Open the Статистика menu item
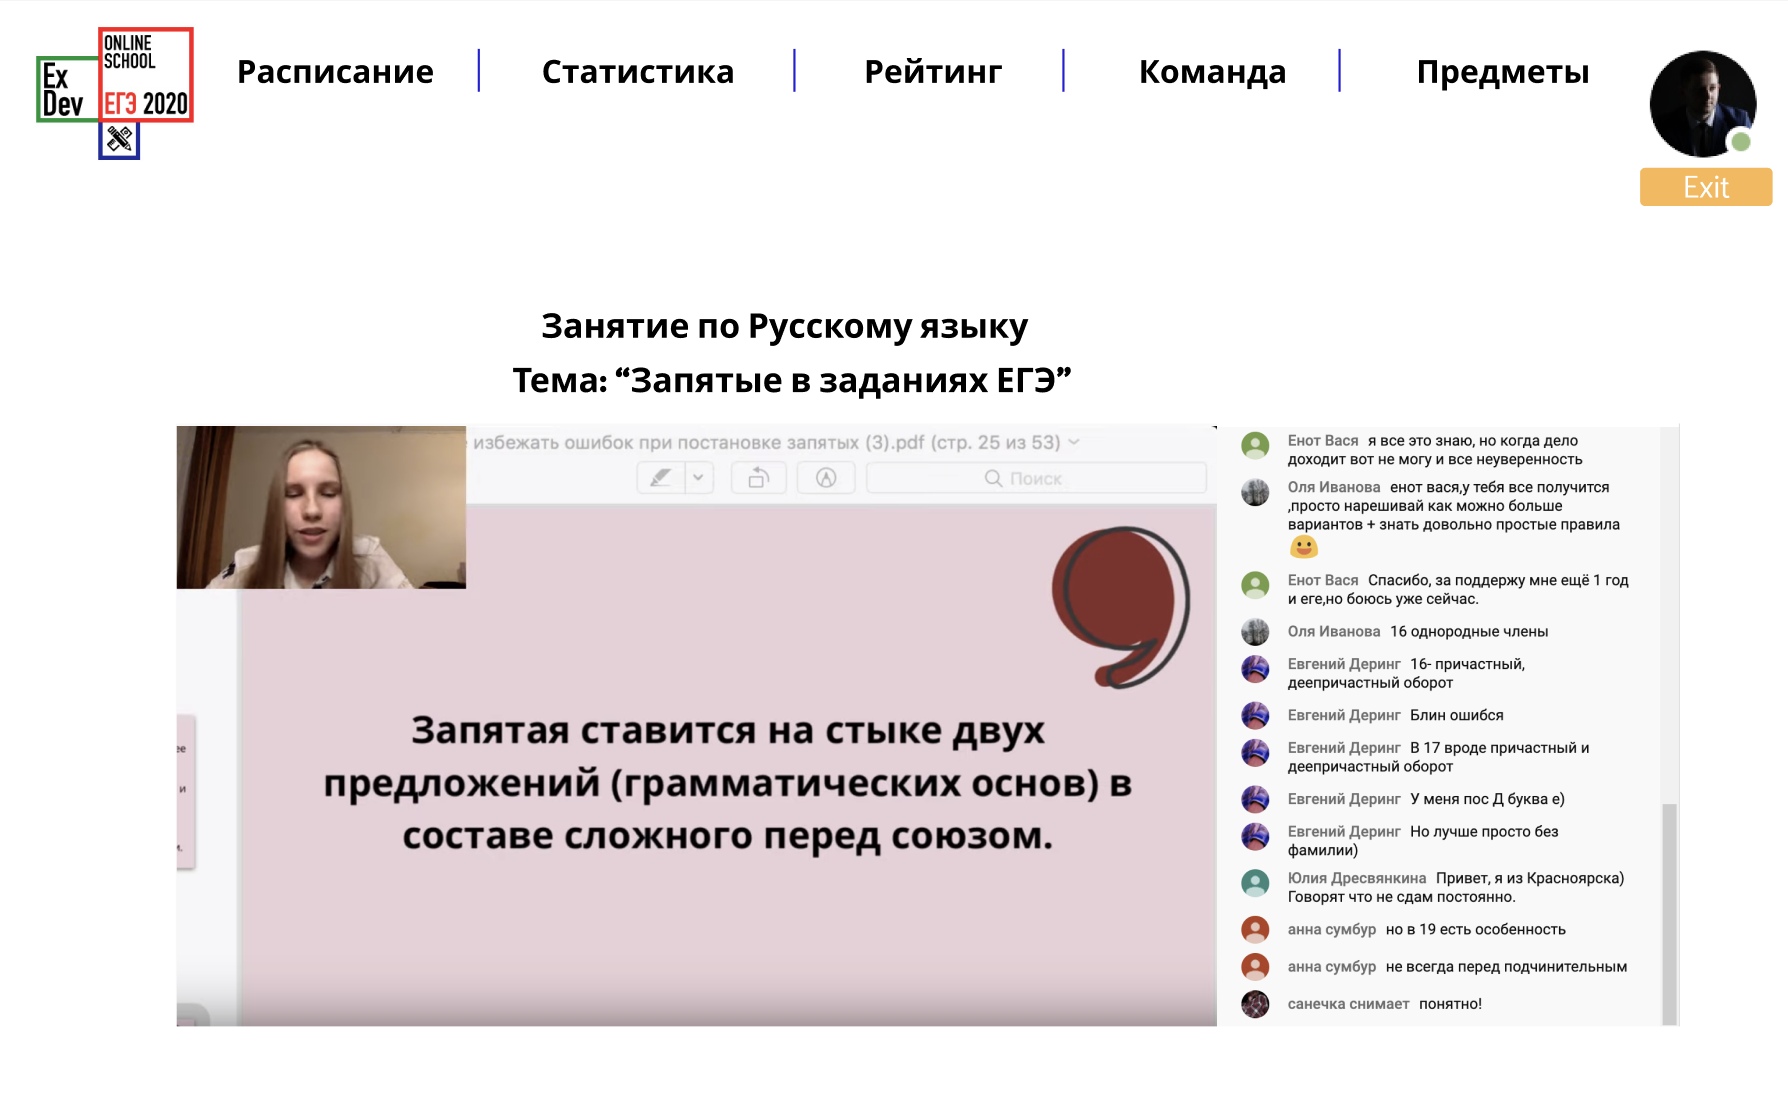Image resolution: width=1788 pixels, height=1118 pixels. pyautogui.click(x=637, y=72)
